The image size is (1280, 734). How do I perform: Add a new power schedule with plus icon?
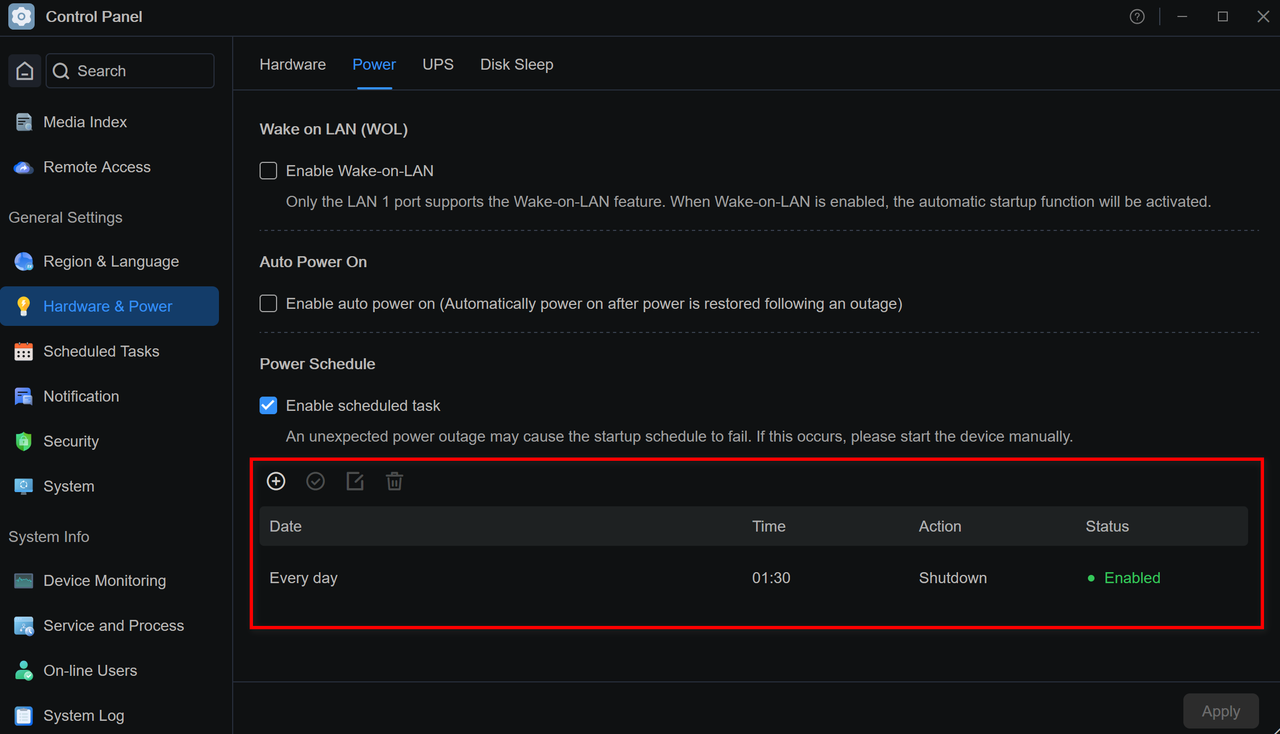pos(276,482)
